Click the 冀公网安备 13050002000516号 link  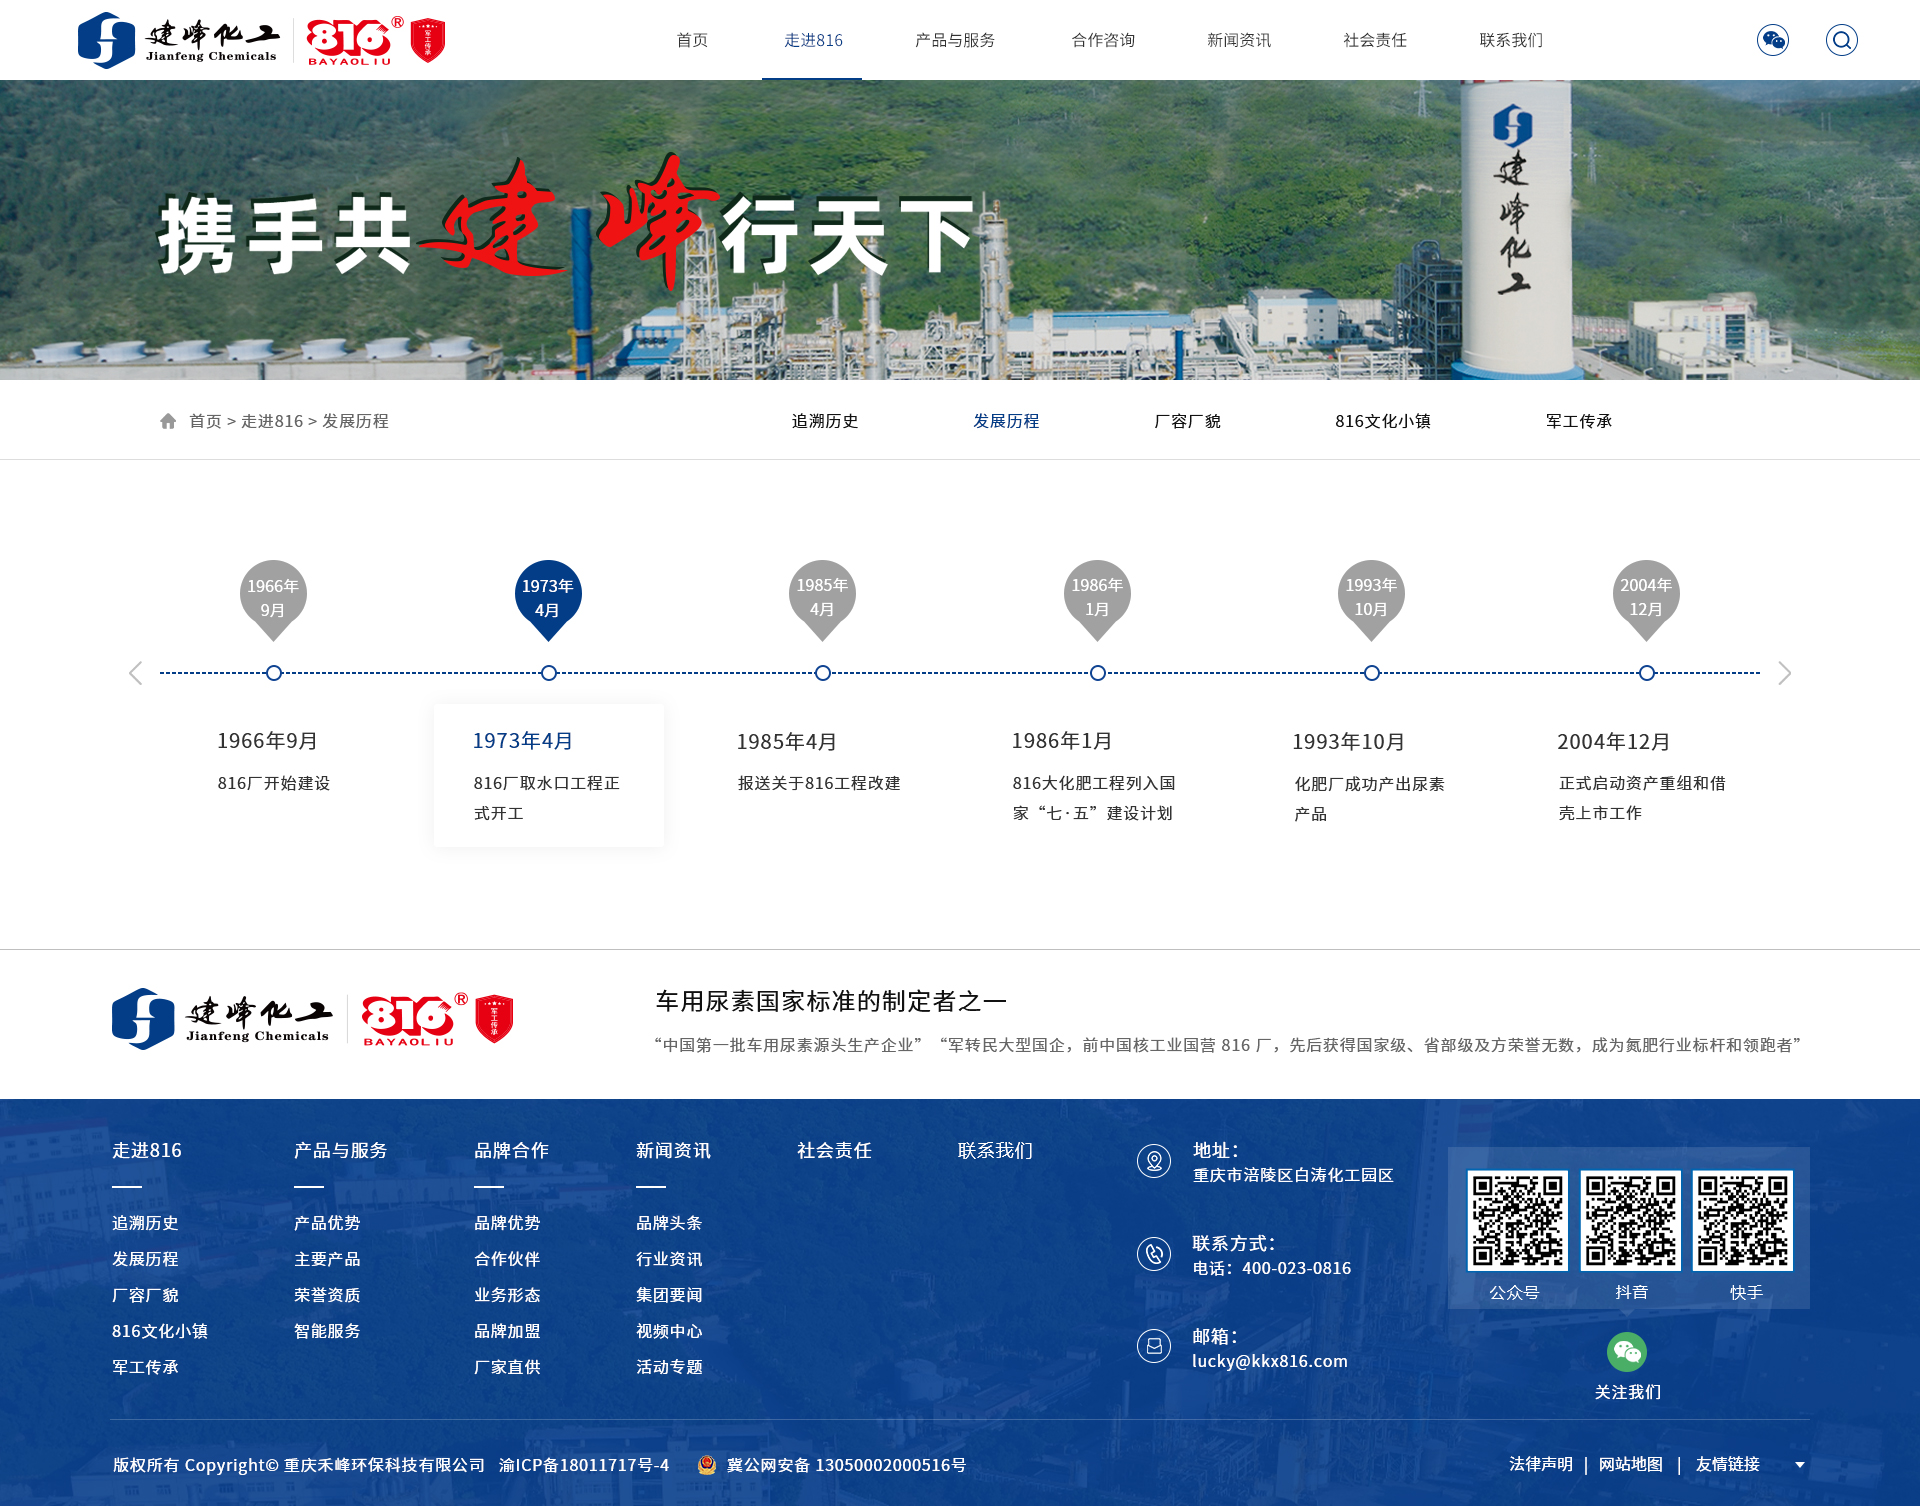[x=846, y=1465]
